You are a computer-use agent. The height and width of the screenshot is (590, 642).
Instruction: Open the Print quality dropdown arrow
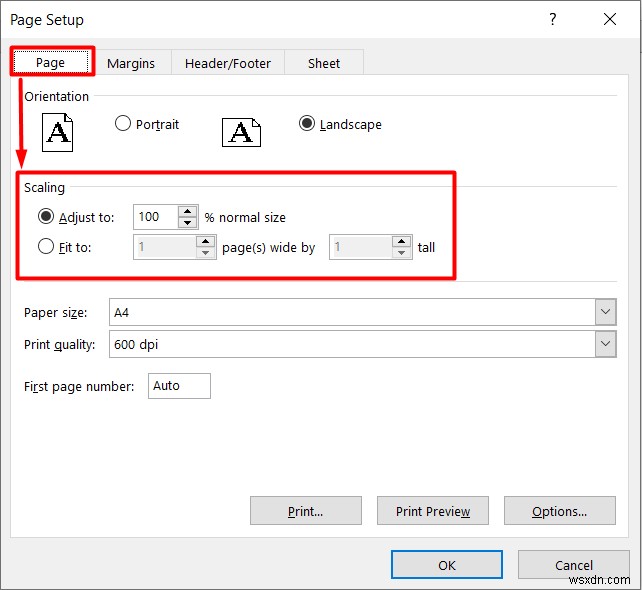[x=606, y=344]
